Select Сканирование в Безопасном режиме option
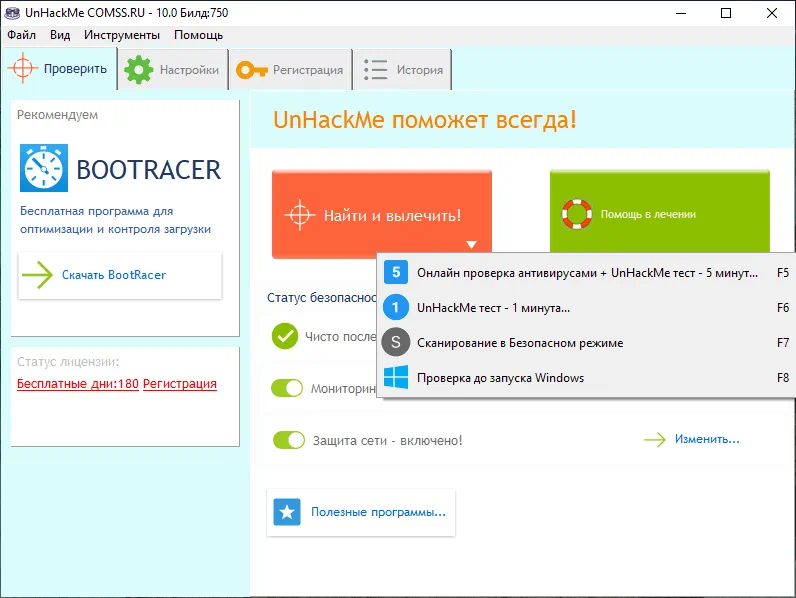 (x=586, y=343)
